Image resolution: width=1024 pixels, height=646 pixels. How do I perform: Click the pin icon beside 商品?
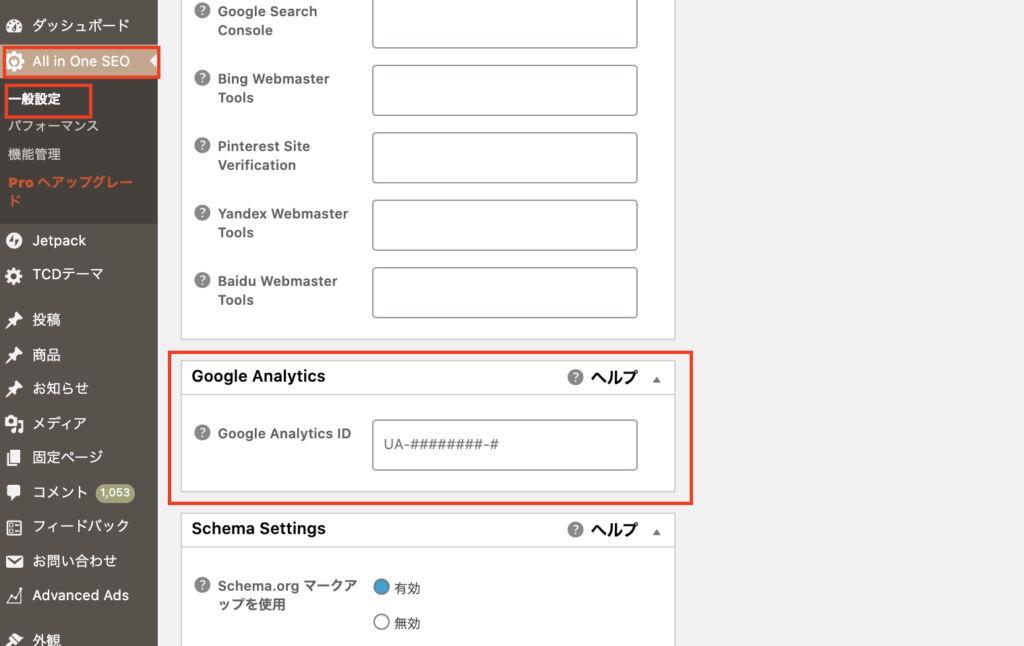point(14,355)
